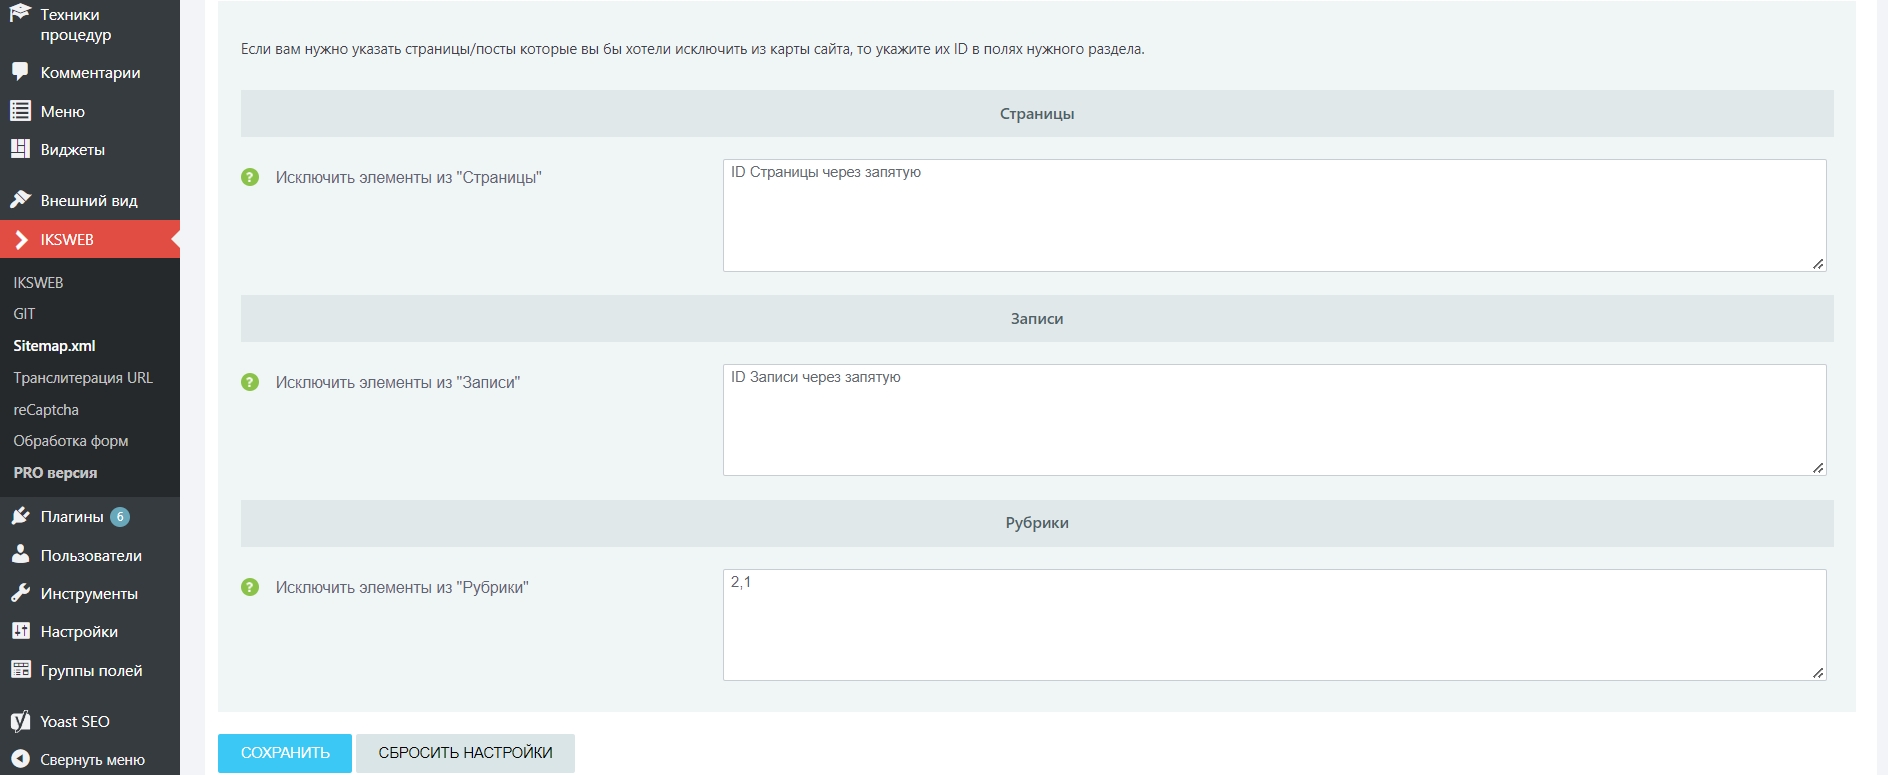Click the Пользователи person icon
1888x775 pixels.
(x=20, y=554)
